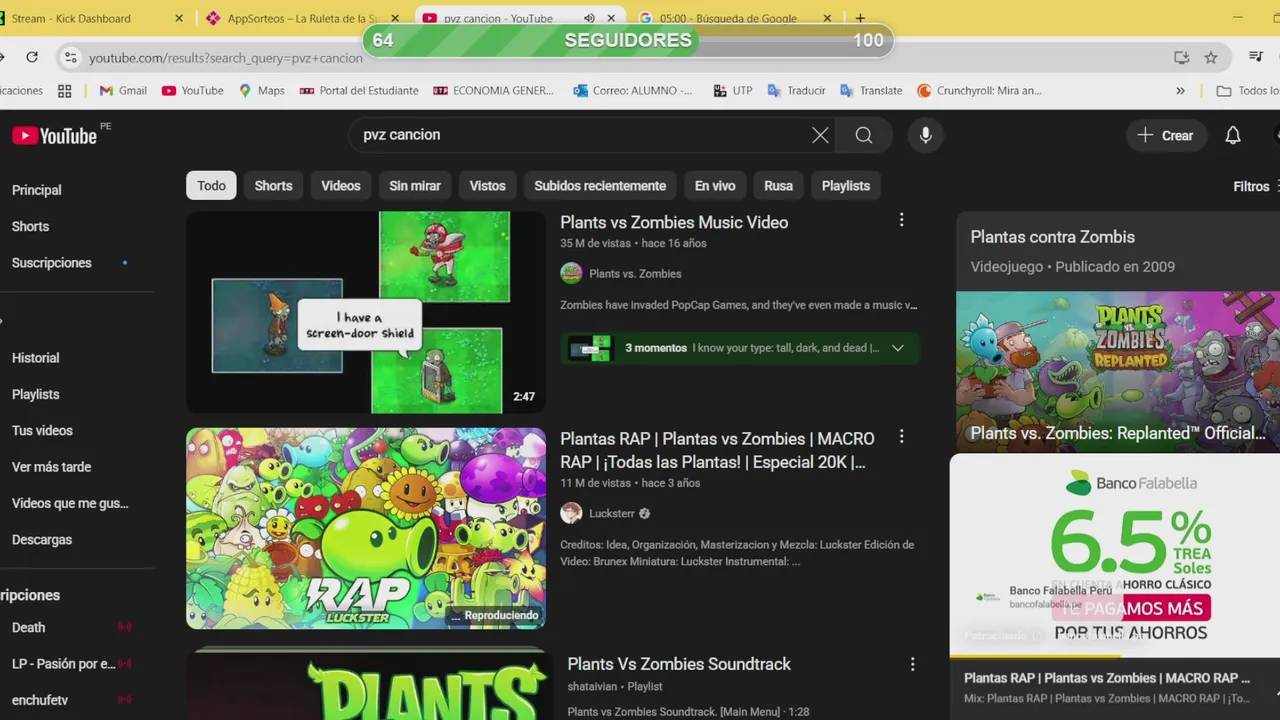Start voice search with microphone icon
1280x720 pixels.
click(x=926, y=135)
